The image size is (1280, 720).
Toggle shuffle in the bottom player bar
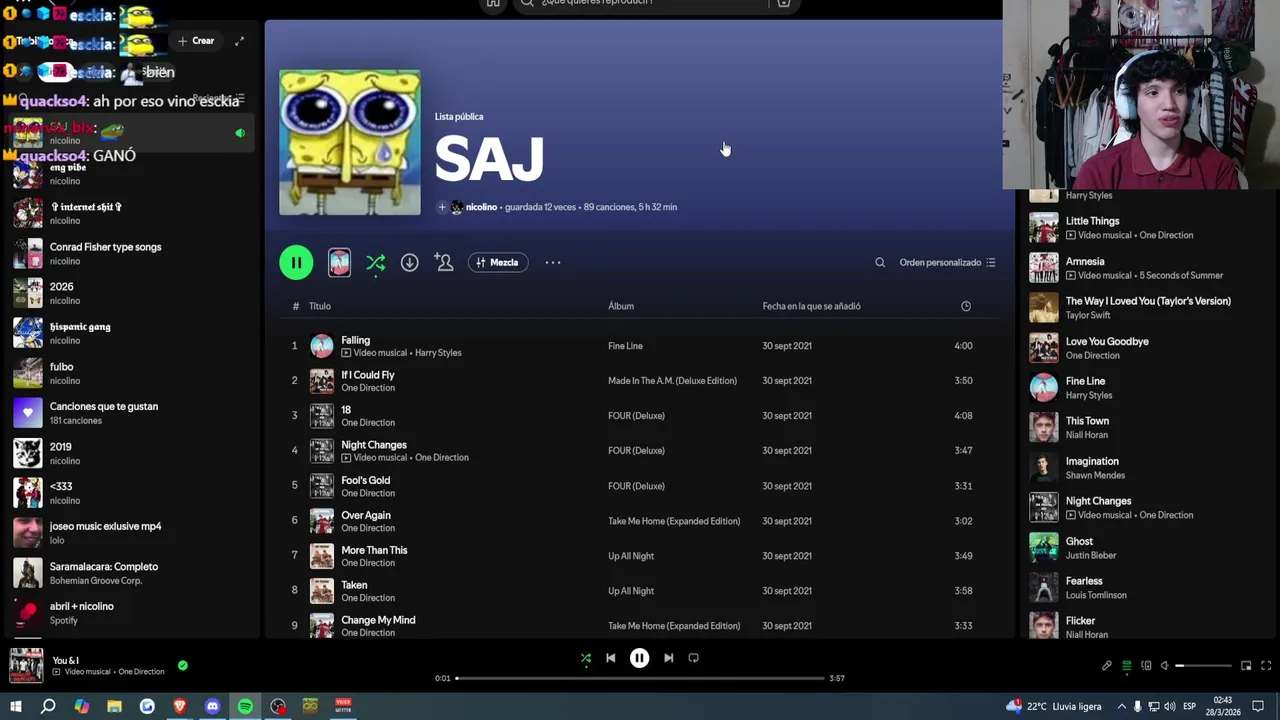(x=586, y=658)
